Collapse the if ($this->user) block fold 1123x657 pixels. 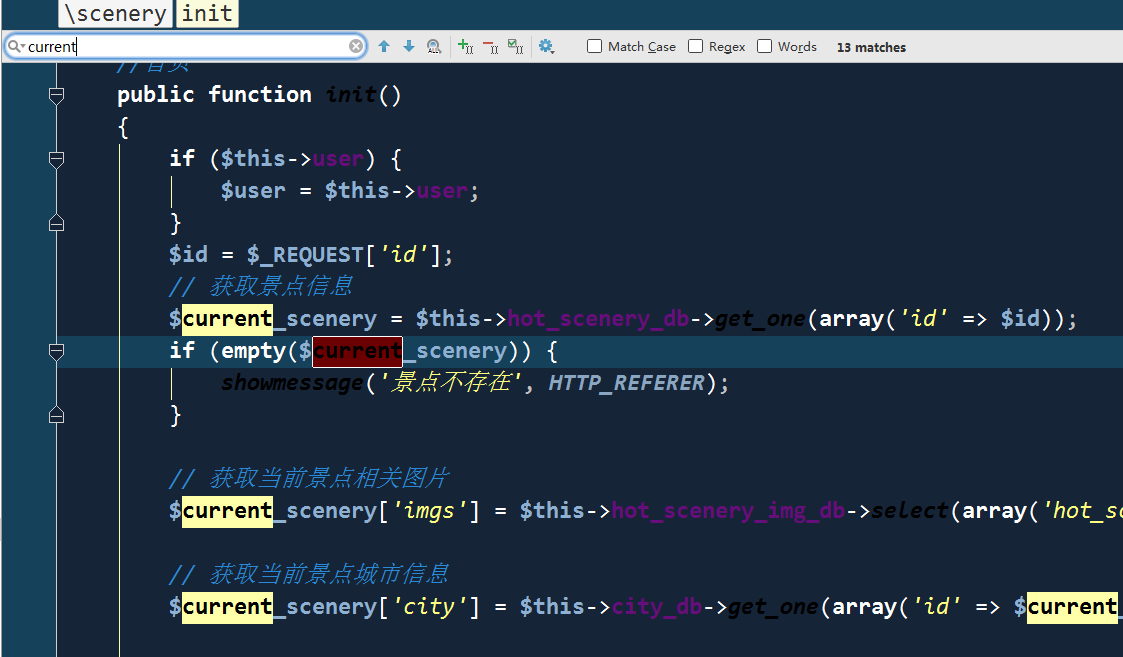57,159
